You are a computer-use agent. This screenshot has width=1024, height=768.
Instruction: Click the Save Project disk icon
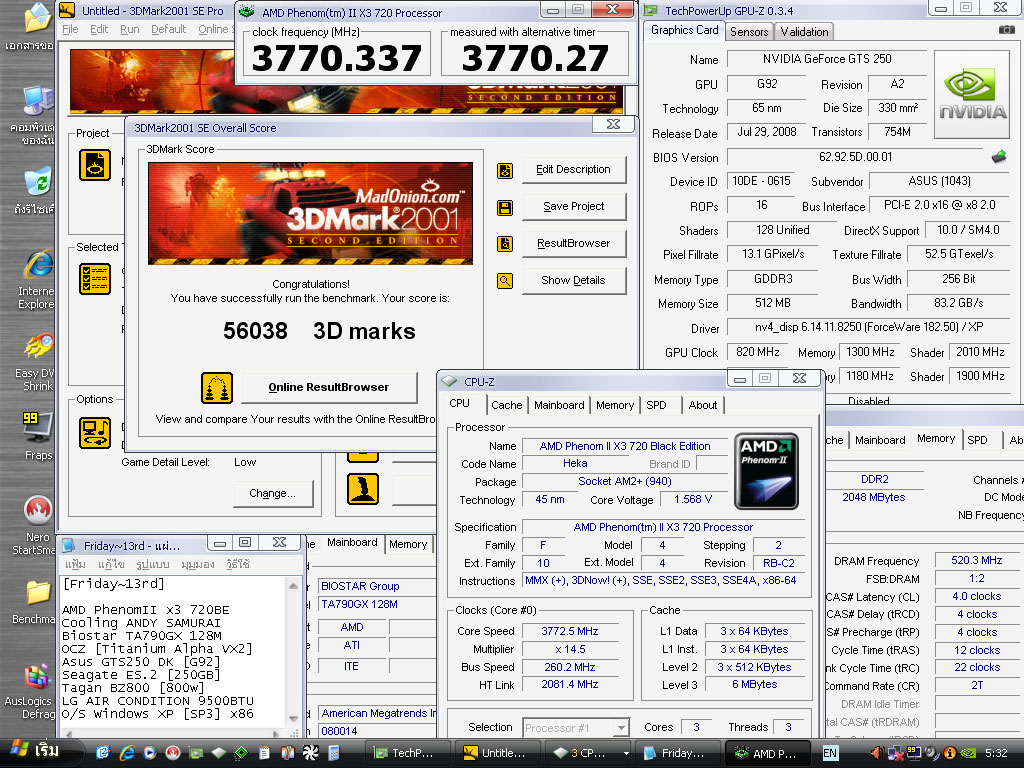(505, 208)
